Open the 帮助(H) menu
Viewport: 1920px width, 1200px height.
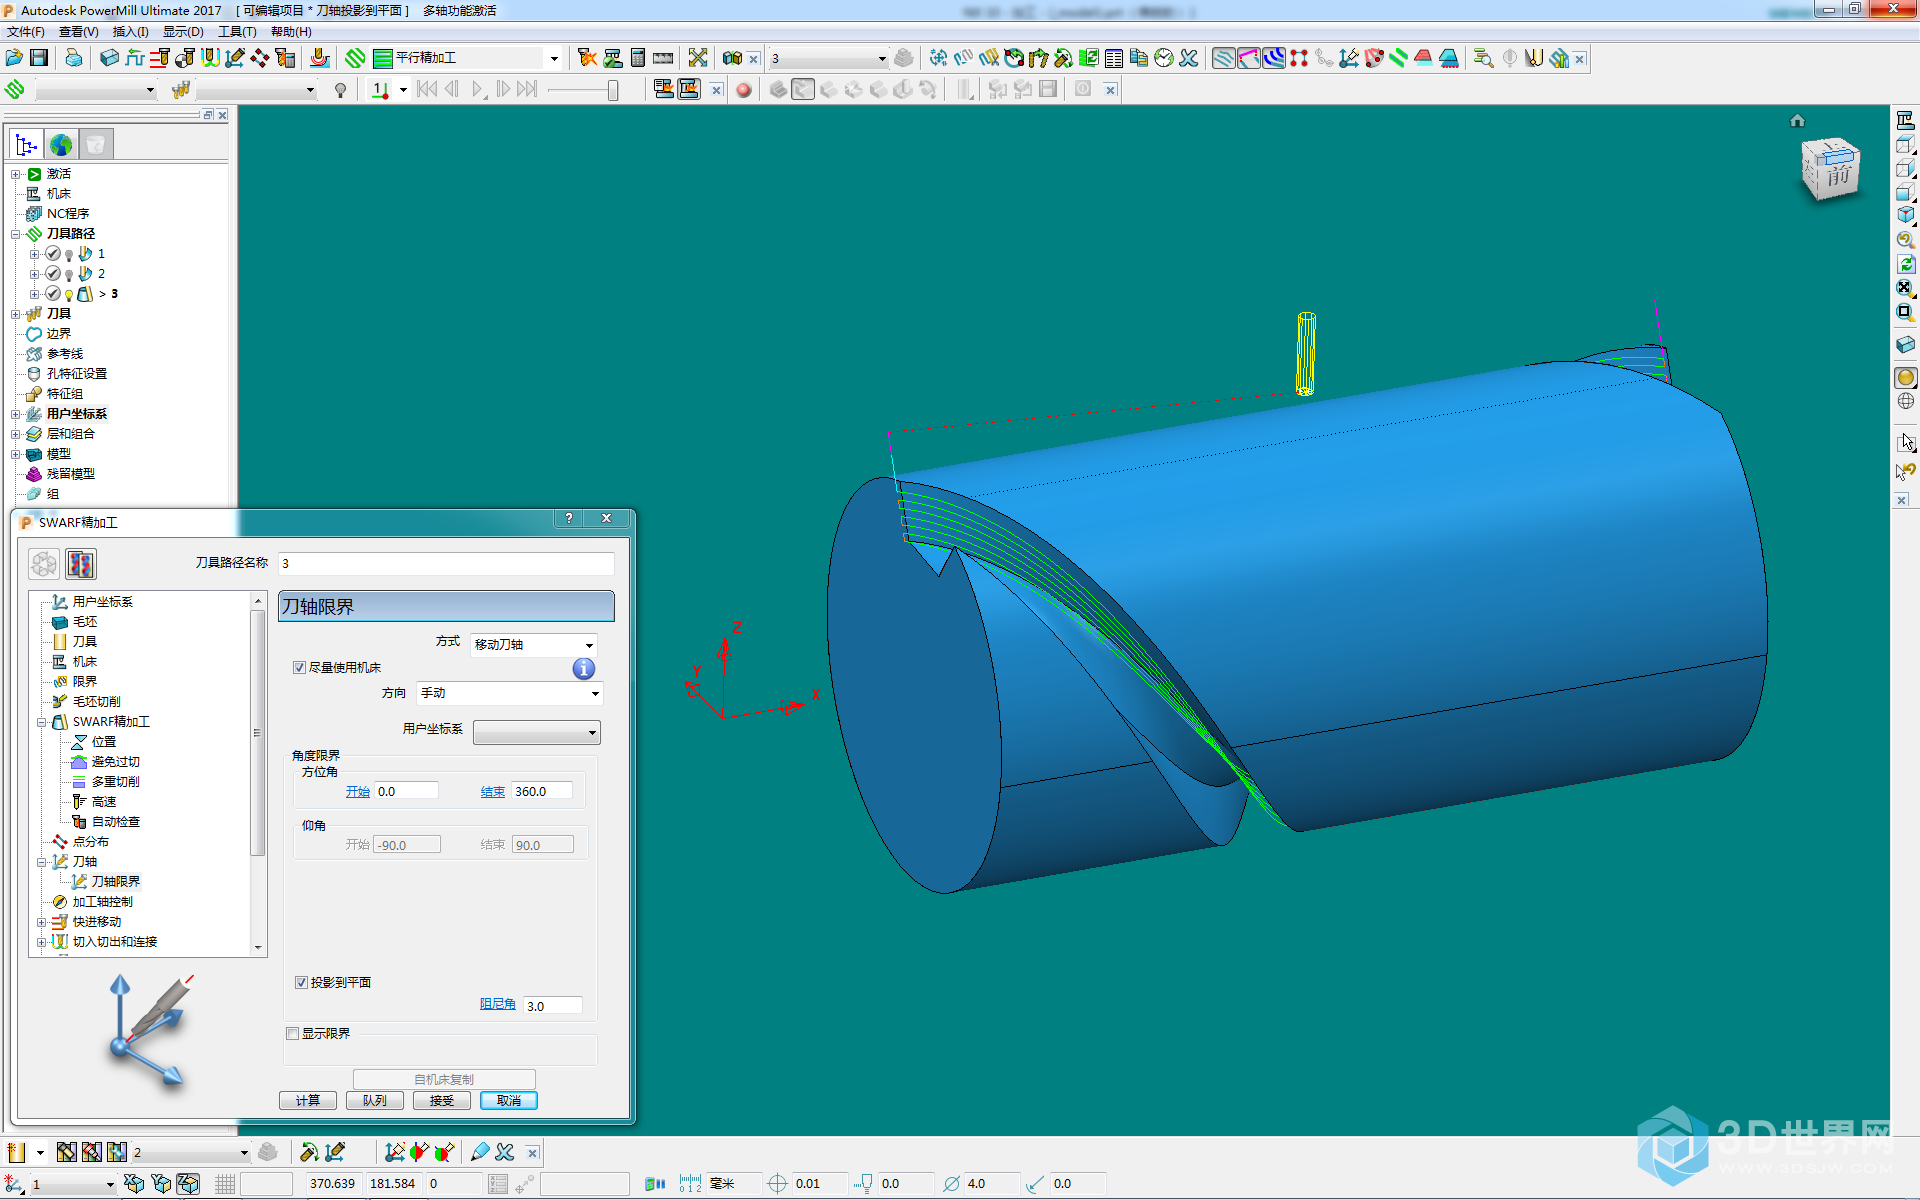pos(291,32)
